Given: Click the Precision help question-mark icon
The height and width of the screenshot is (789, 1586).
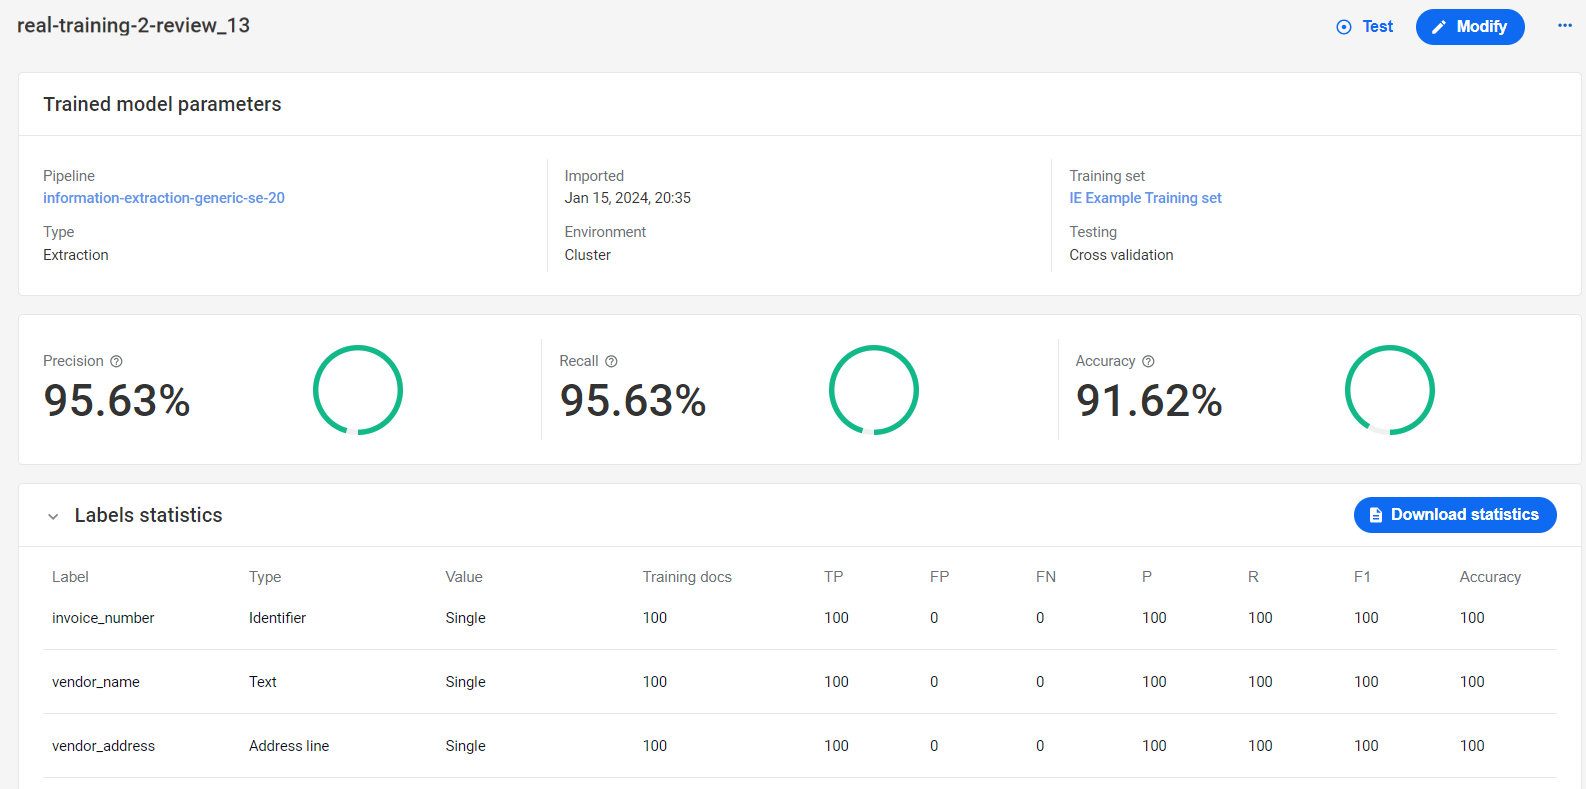Looking at the screenshot, I should coord(116,361).
